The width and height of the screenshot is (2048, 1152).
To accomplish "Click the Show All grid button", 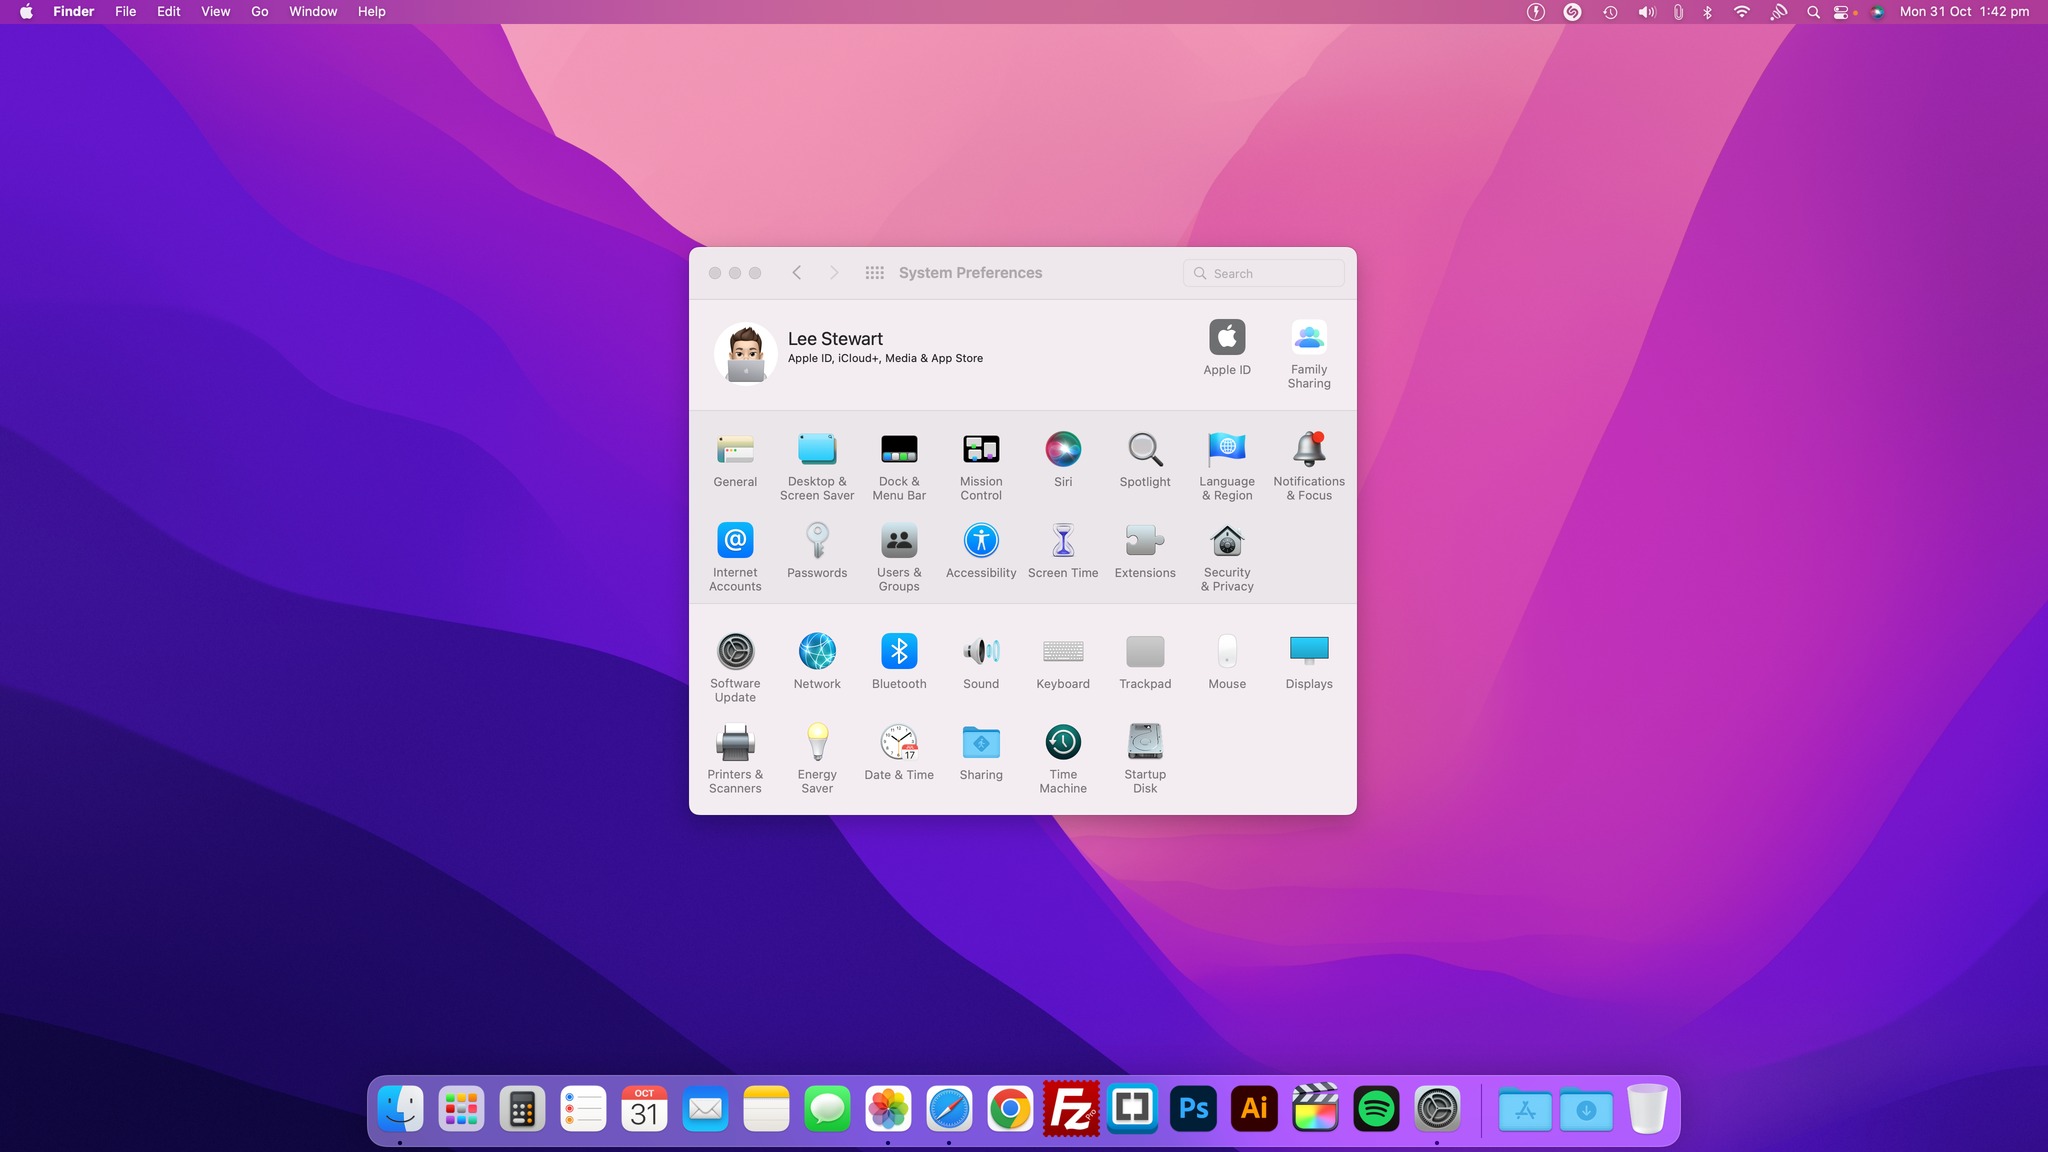I will point(874,273).
